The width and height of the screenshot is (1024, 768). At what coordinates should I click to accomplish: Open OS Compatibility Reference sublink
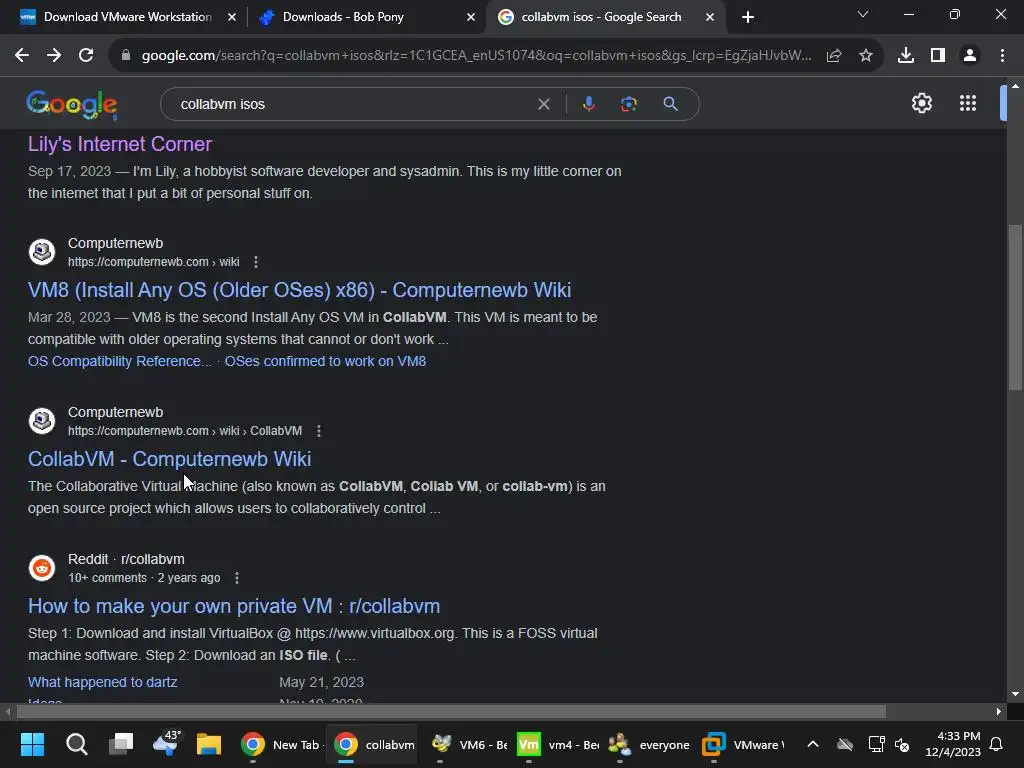pos(120,361)
